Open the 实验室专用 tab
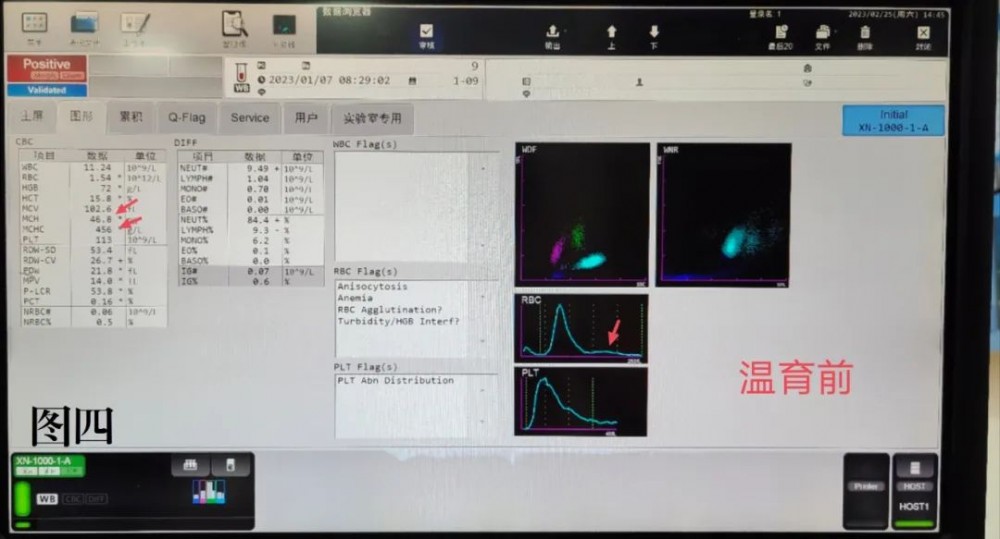The height and width of the screenshot is (539, 1000). 372,119
